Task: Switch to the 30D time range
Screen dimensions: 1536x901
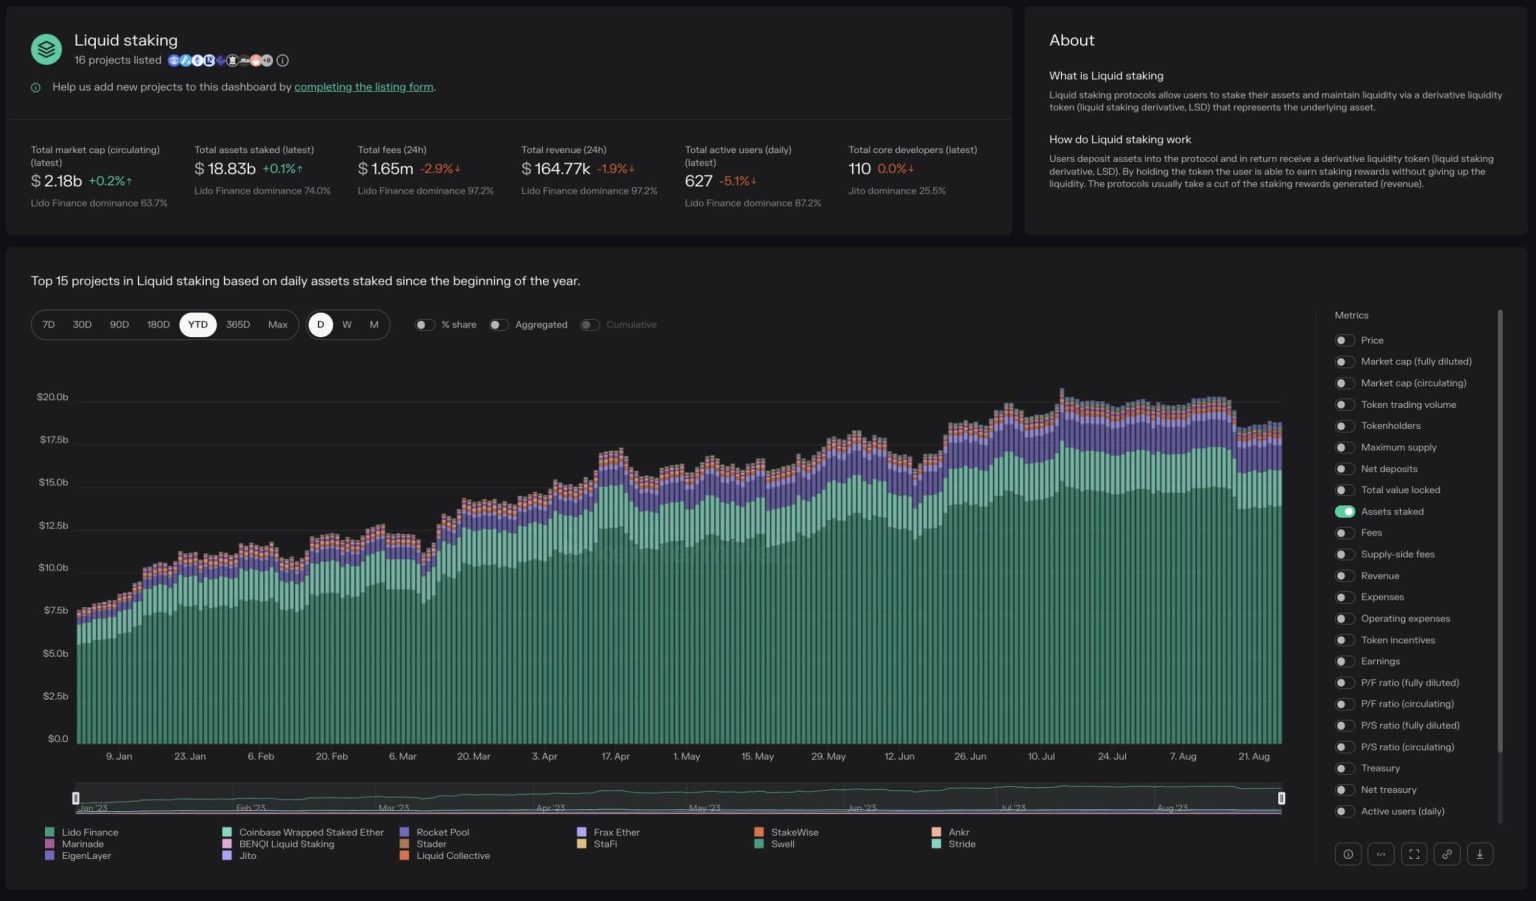Action: 81,324
